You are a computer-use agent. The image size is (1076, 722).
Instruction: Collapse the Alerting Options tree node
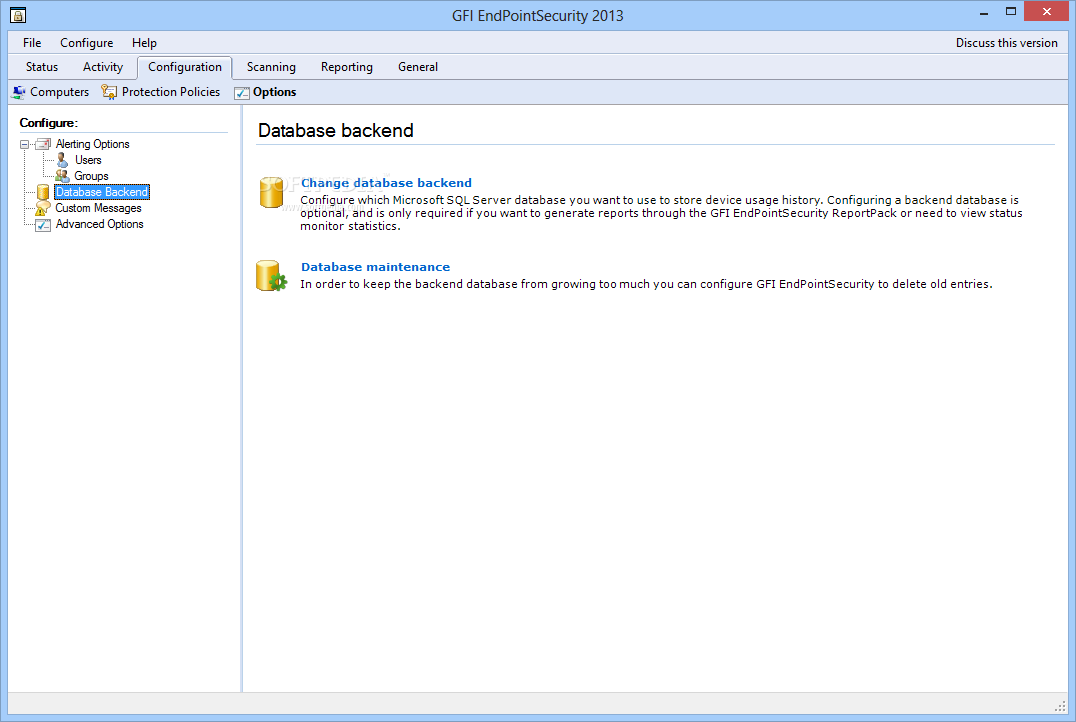[25, 144]
